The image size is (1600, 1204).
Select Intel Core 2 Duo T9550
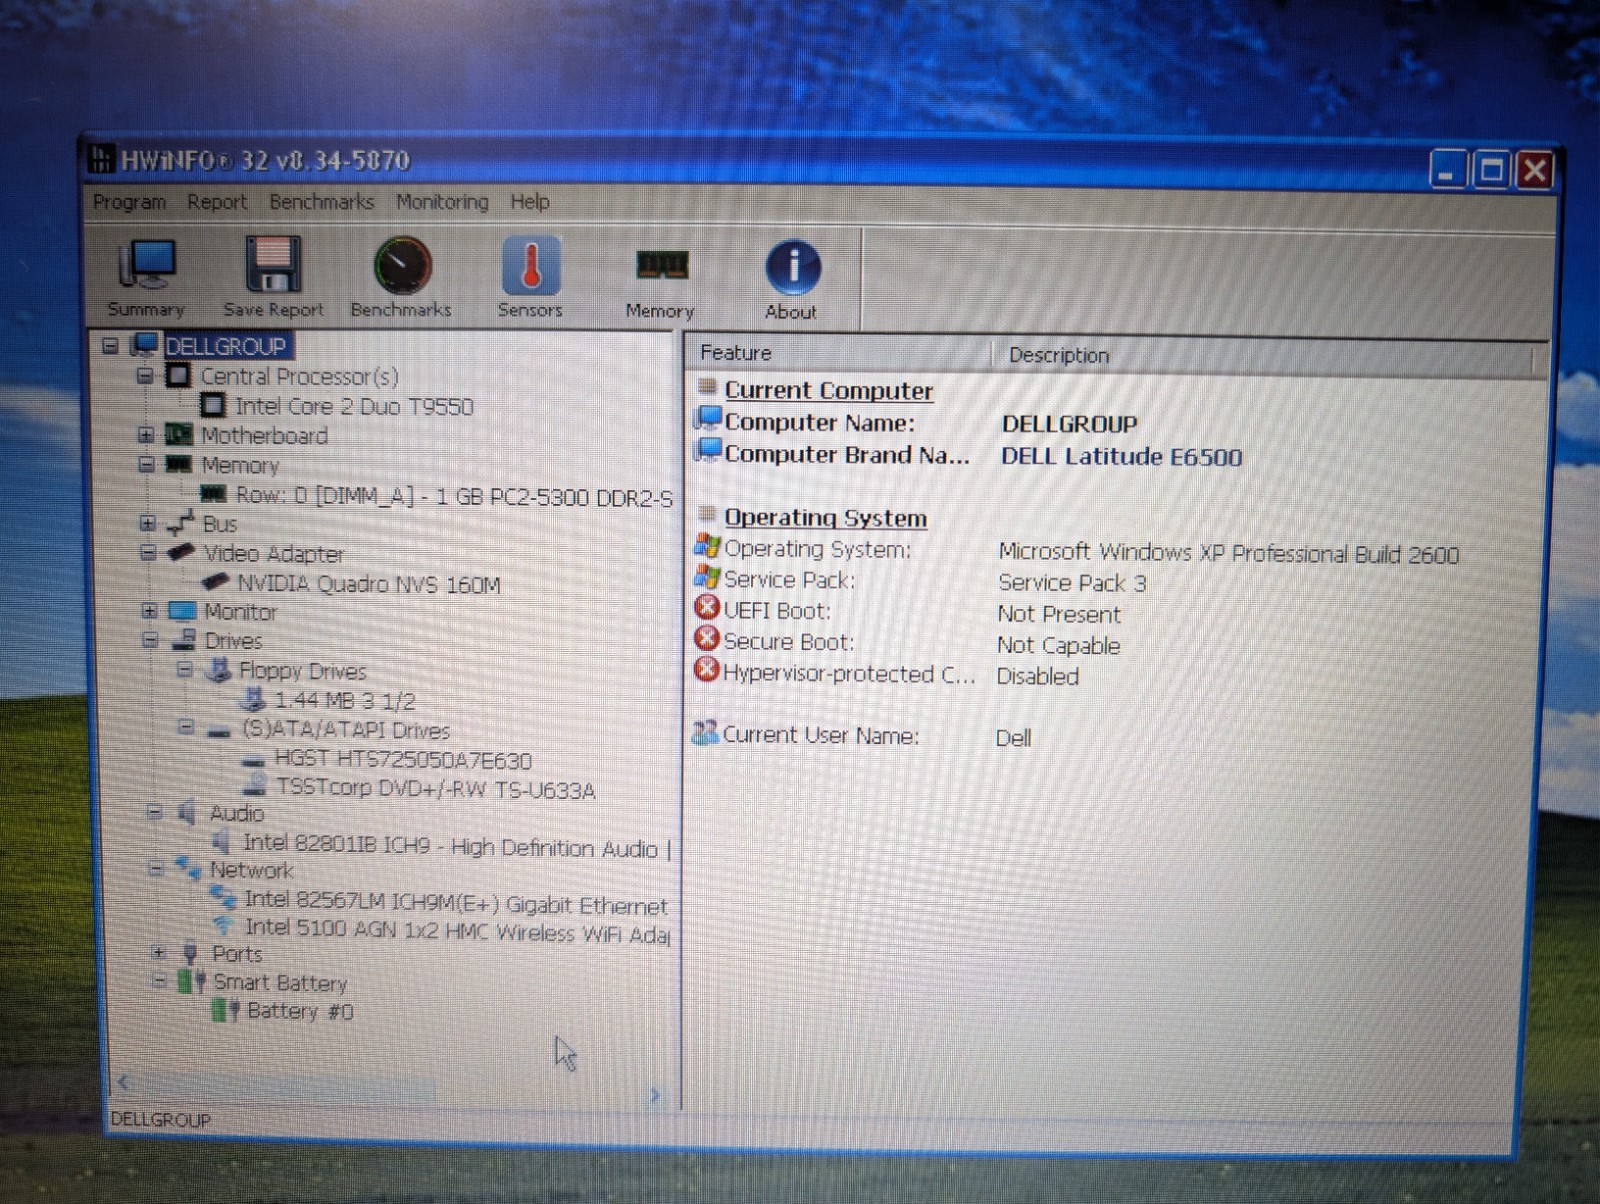coord(354,406)
